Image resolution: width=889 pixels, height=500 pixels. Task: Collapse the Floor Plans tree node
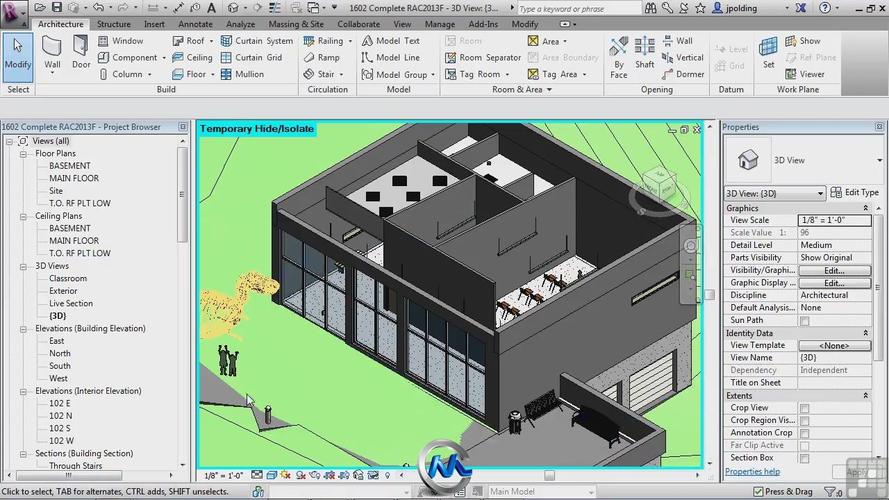pos(23,154)
